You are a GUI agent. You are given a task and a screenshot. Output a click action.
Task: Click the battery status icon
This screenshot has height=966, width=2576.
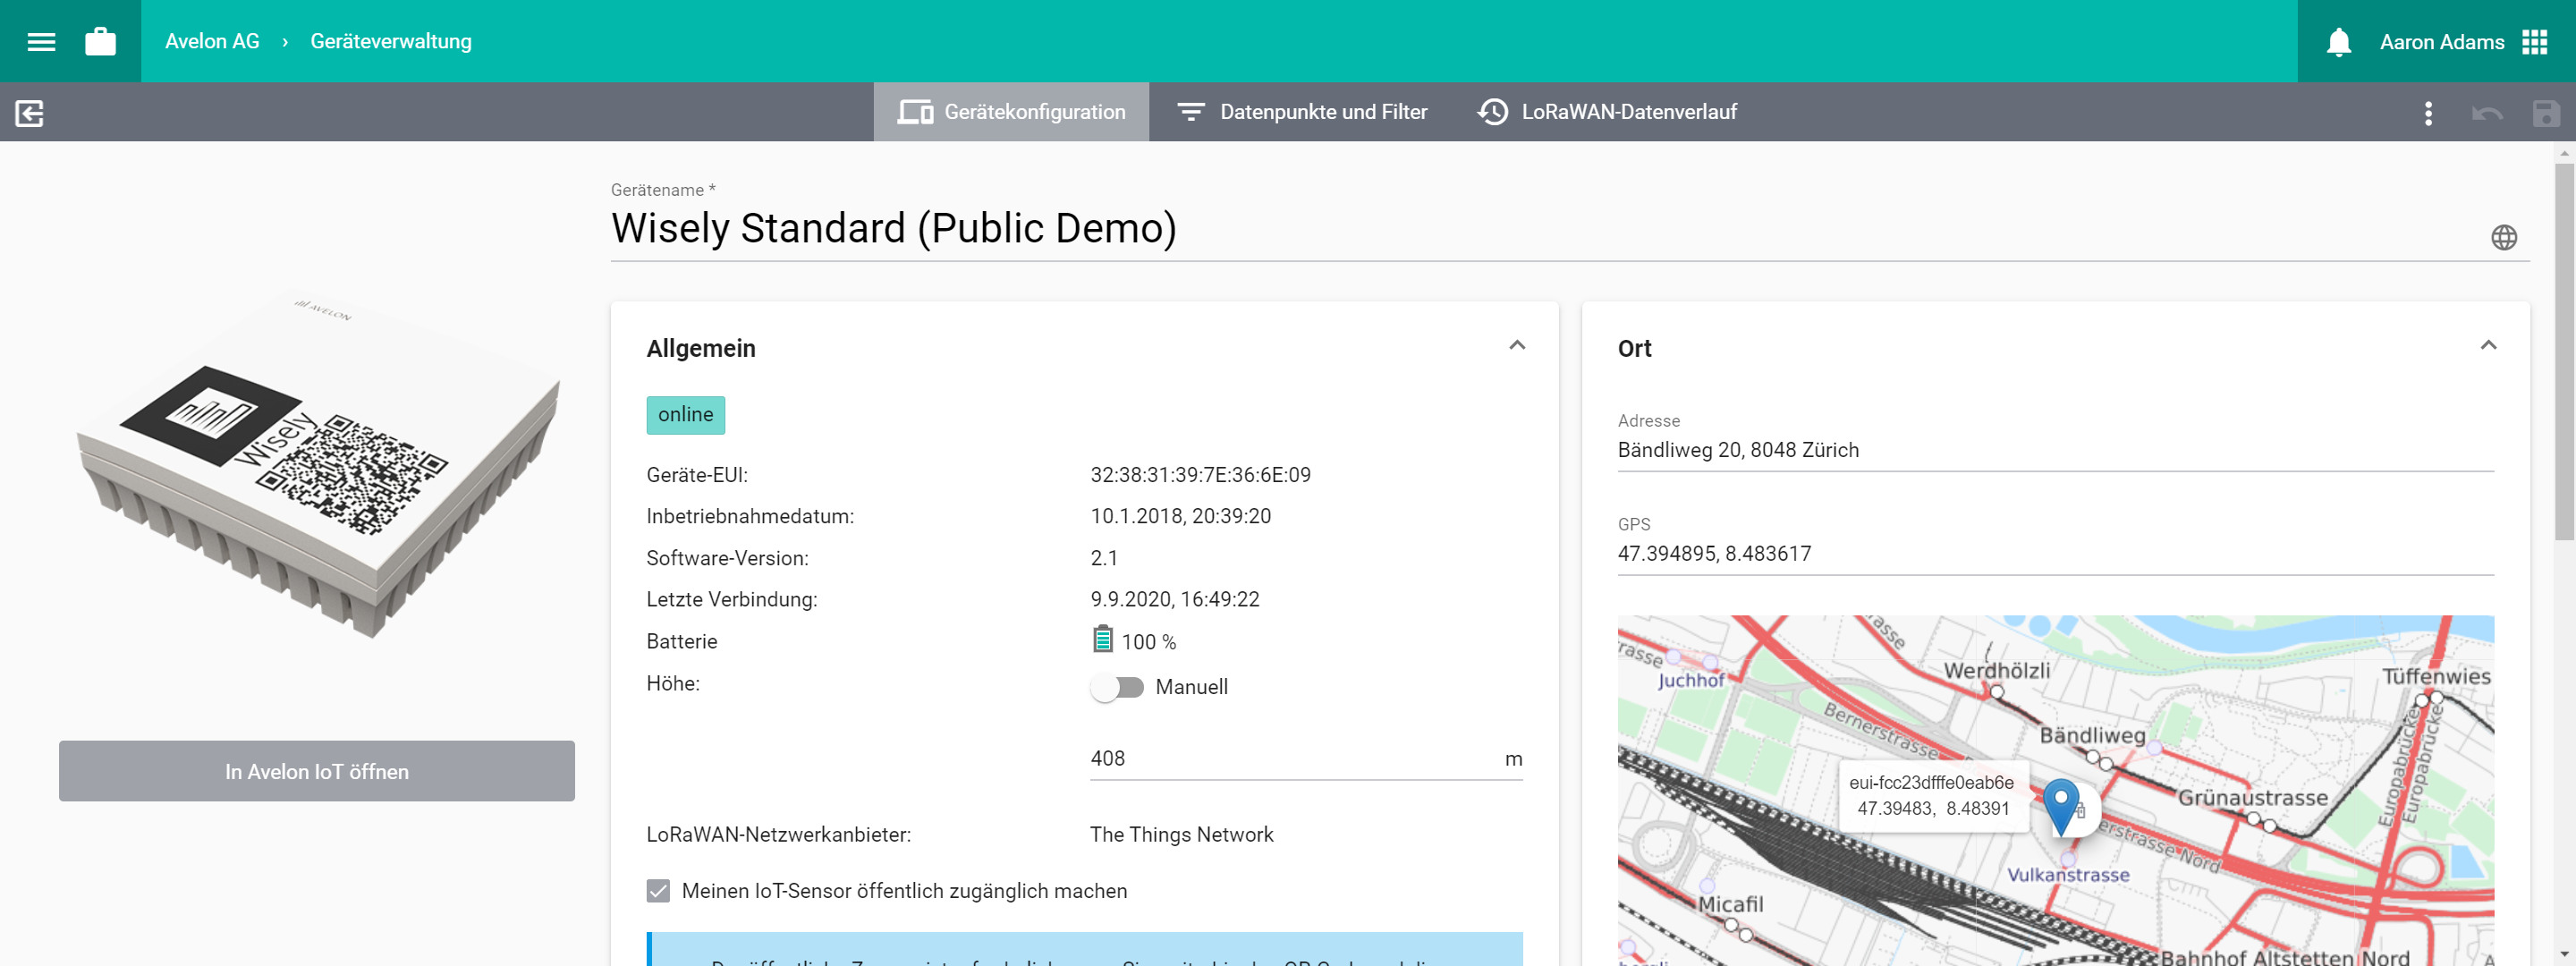[1102, 639]
